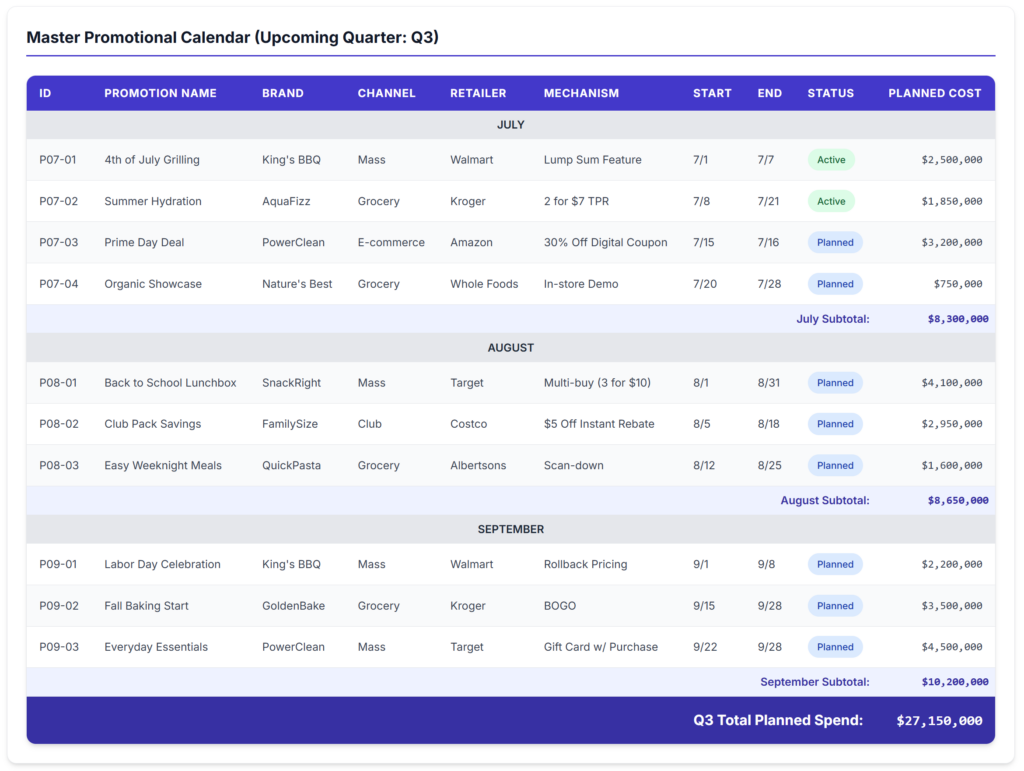Click the PLANNED COST column header
The width and height of the screenshot is (1024, 771).
(935, 93)
